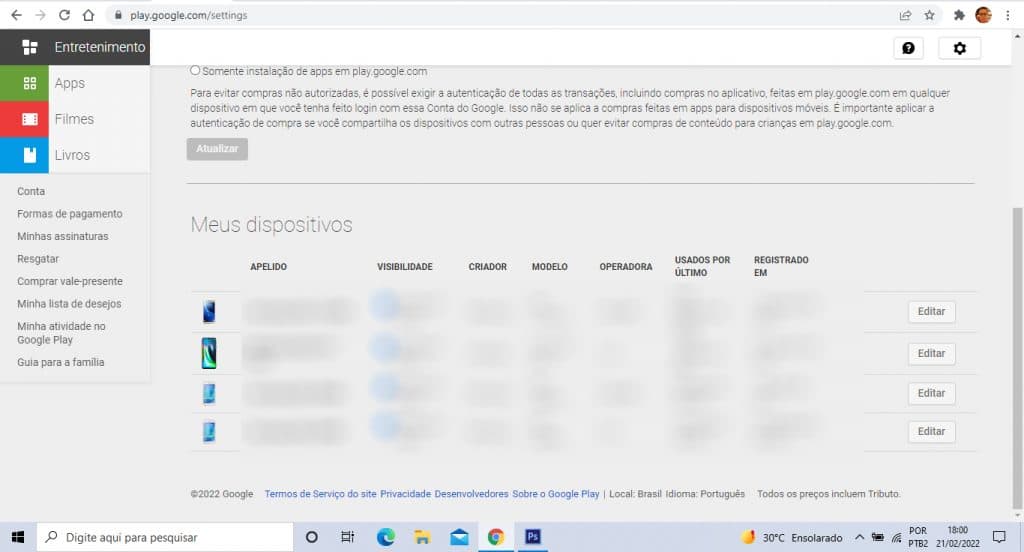
Task: Click the page vertical scrollbar
Action: pyautogui.click(x=1017, y=358)
